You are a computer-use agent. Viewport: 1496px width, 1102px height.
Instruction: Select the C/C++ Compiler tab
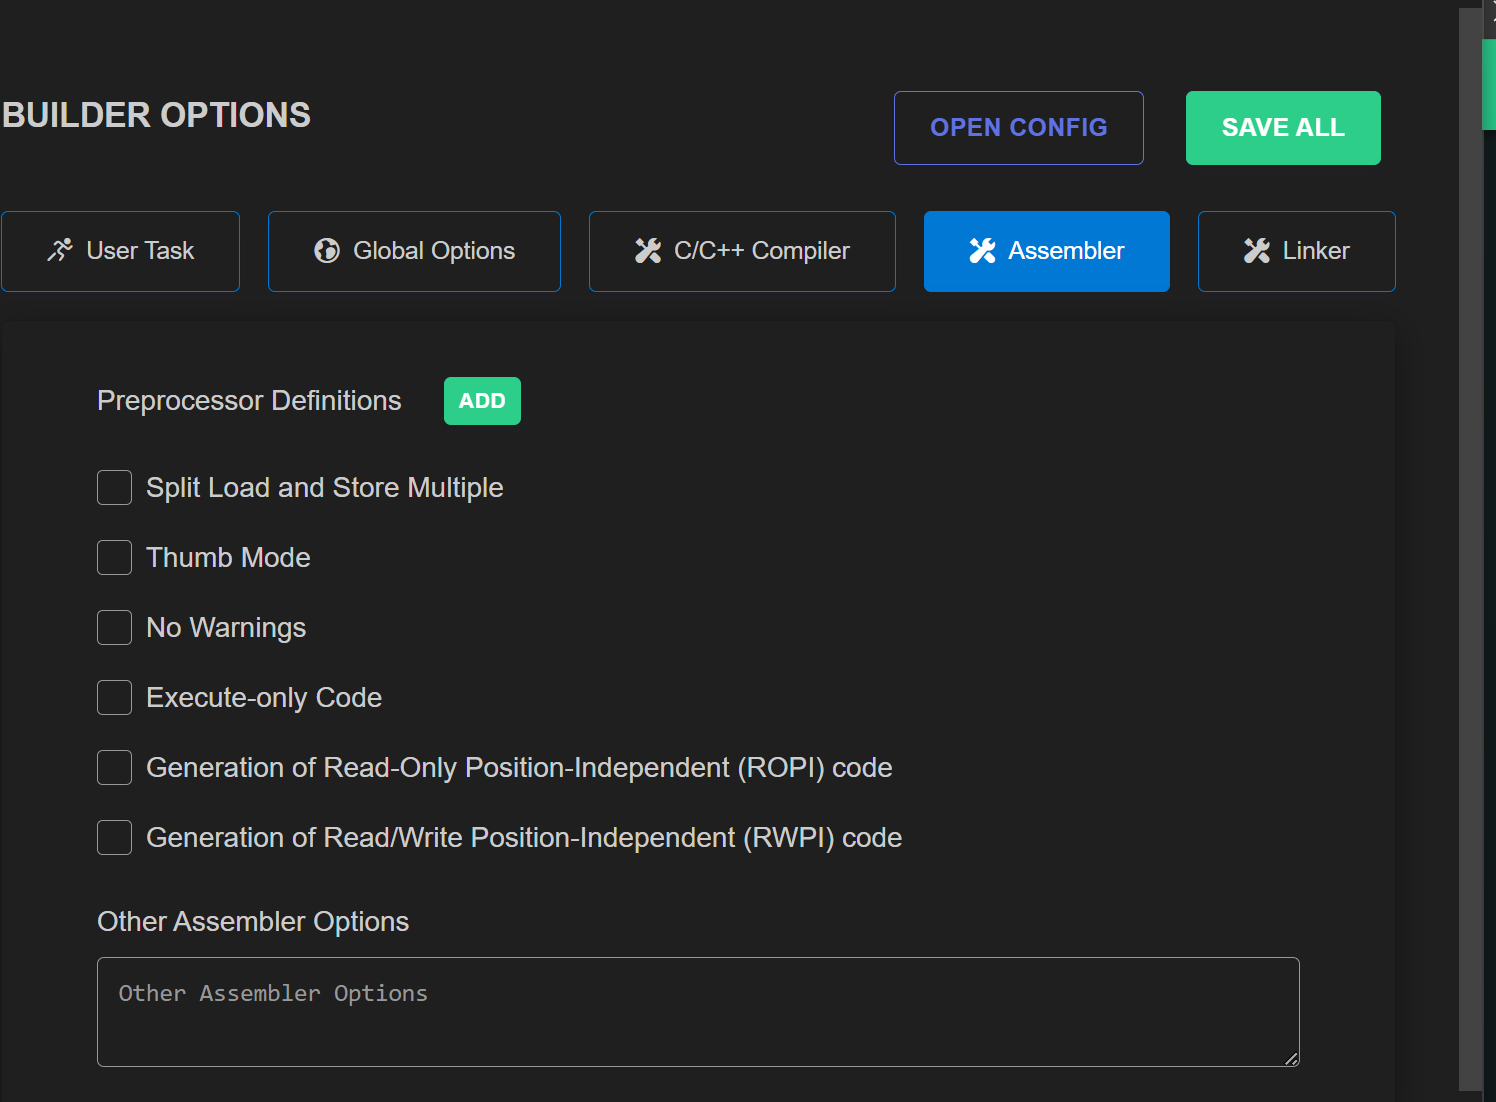point(742,251)
